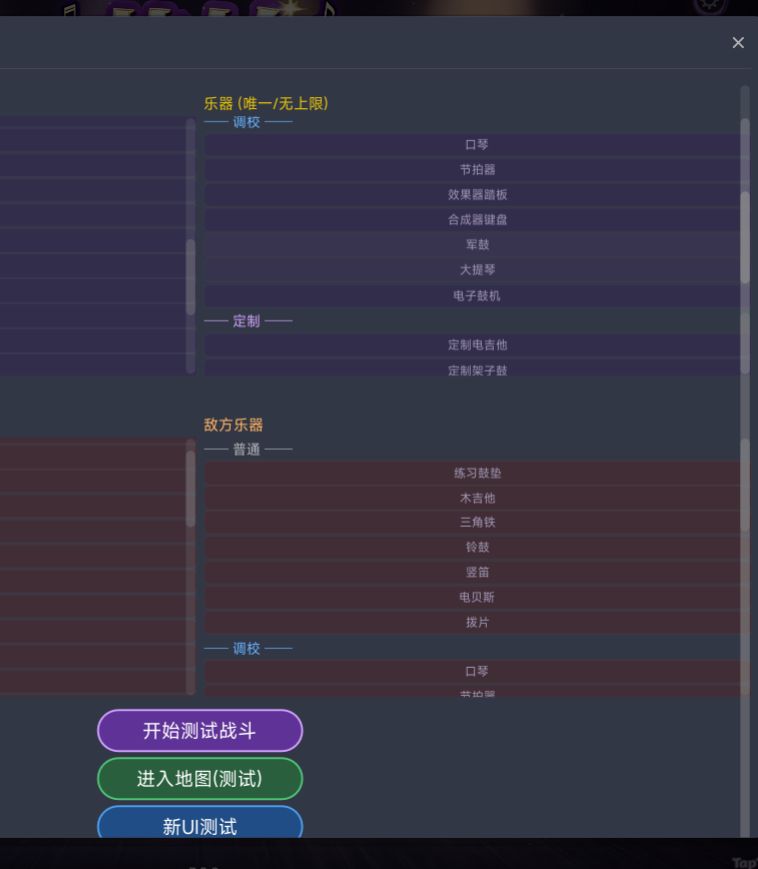Click the scrollbar of the red list left of 敌方乐器
Viewport: 758px width, 869px height.
(191, 488)
